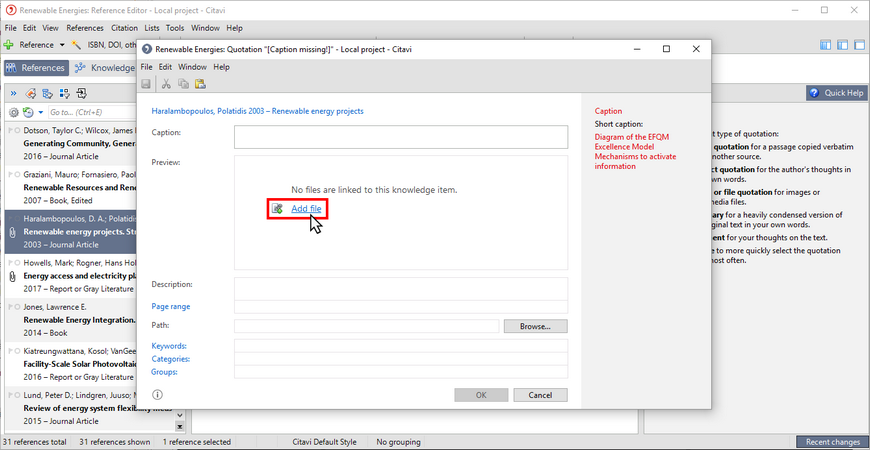Image resolution: width=870 pixels, height=450 pixels.
Task: Click the Add file link
Action: [x=306, y=209]
